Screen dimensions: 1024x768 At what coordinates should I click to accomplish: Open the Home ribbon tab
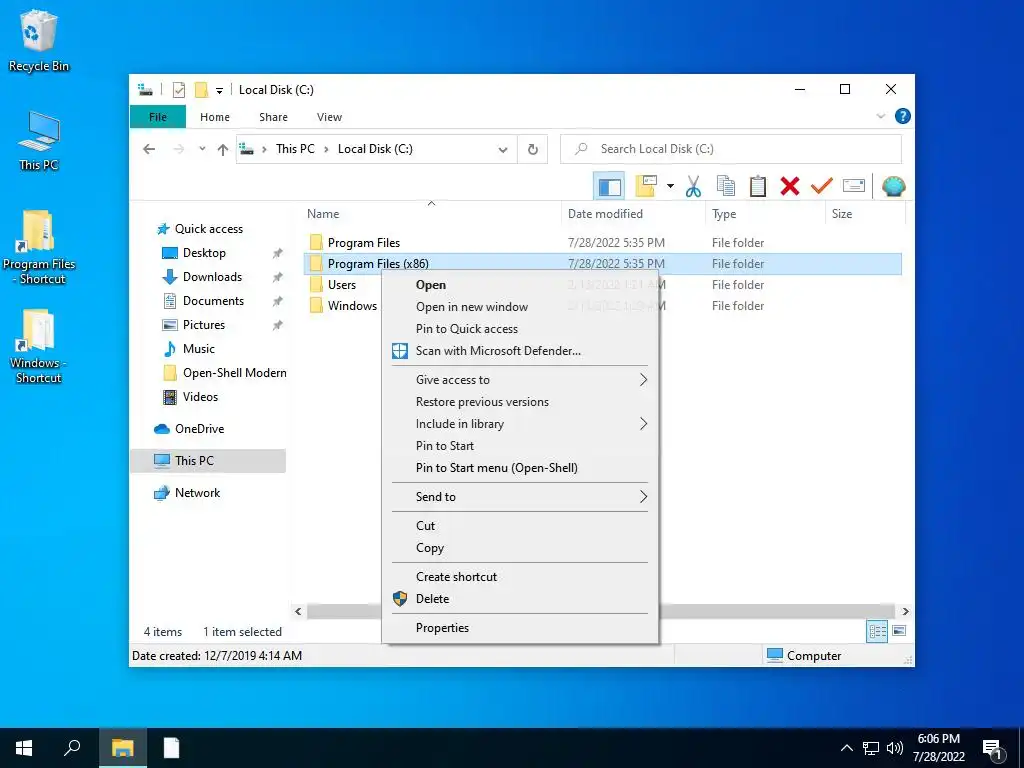click(215, 117)
